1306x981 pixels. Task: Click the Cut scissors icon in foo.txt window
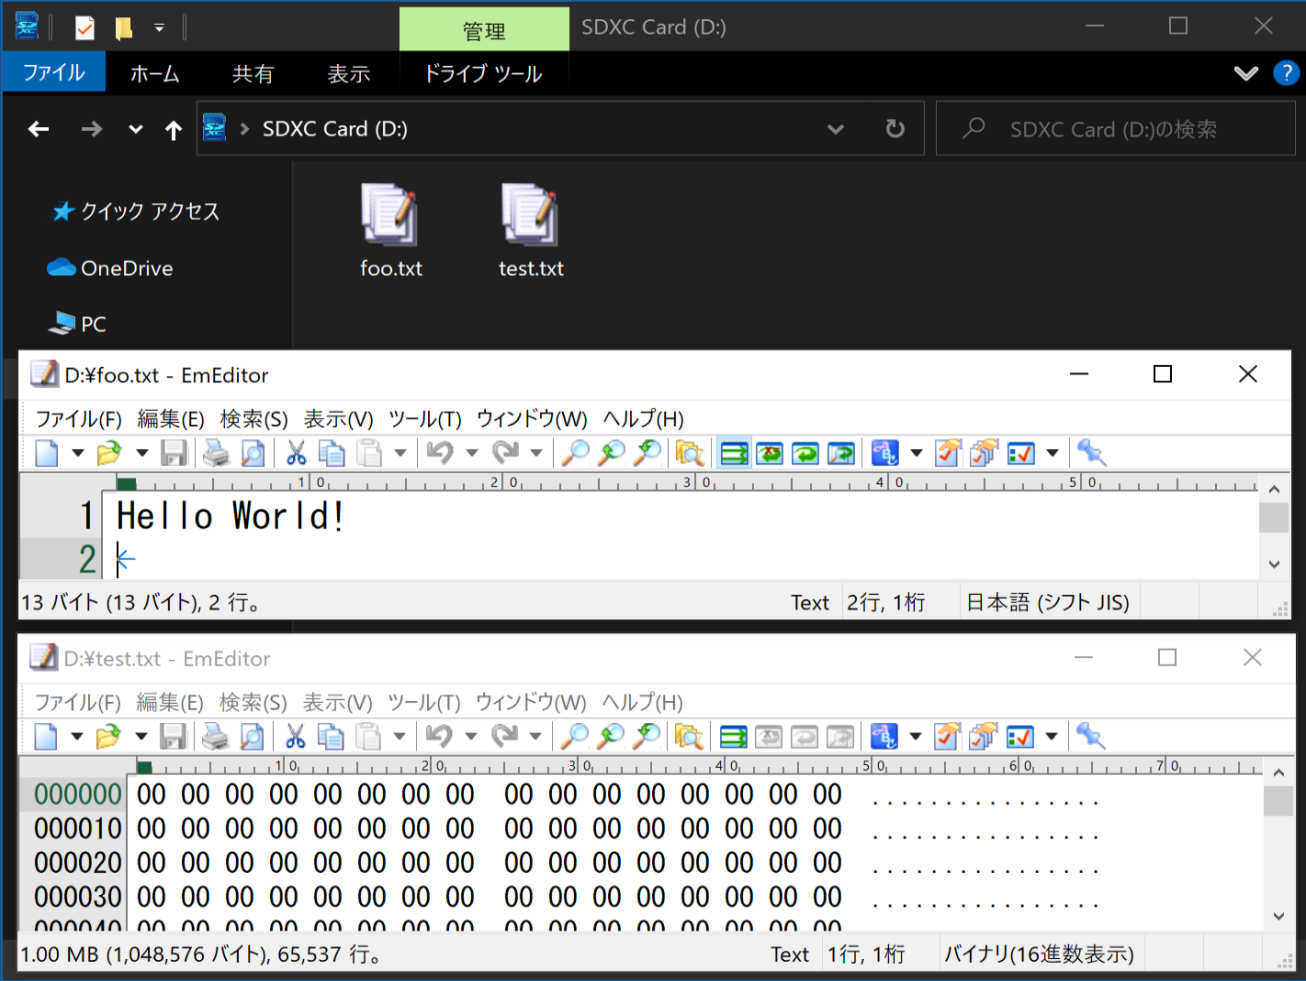pos(296,453)
